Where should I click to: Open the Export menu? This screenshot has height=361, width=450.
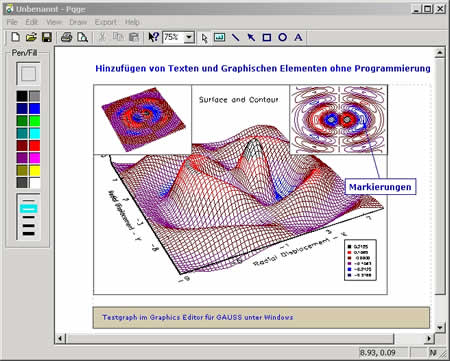(x=106, y=22)
